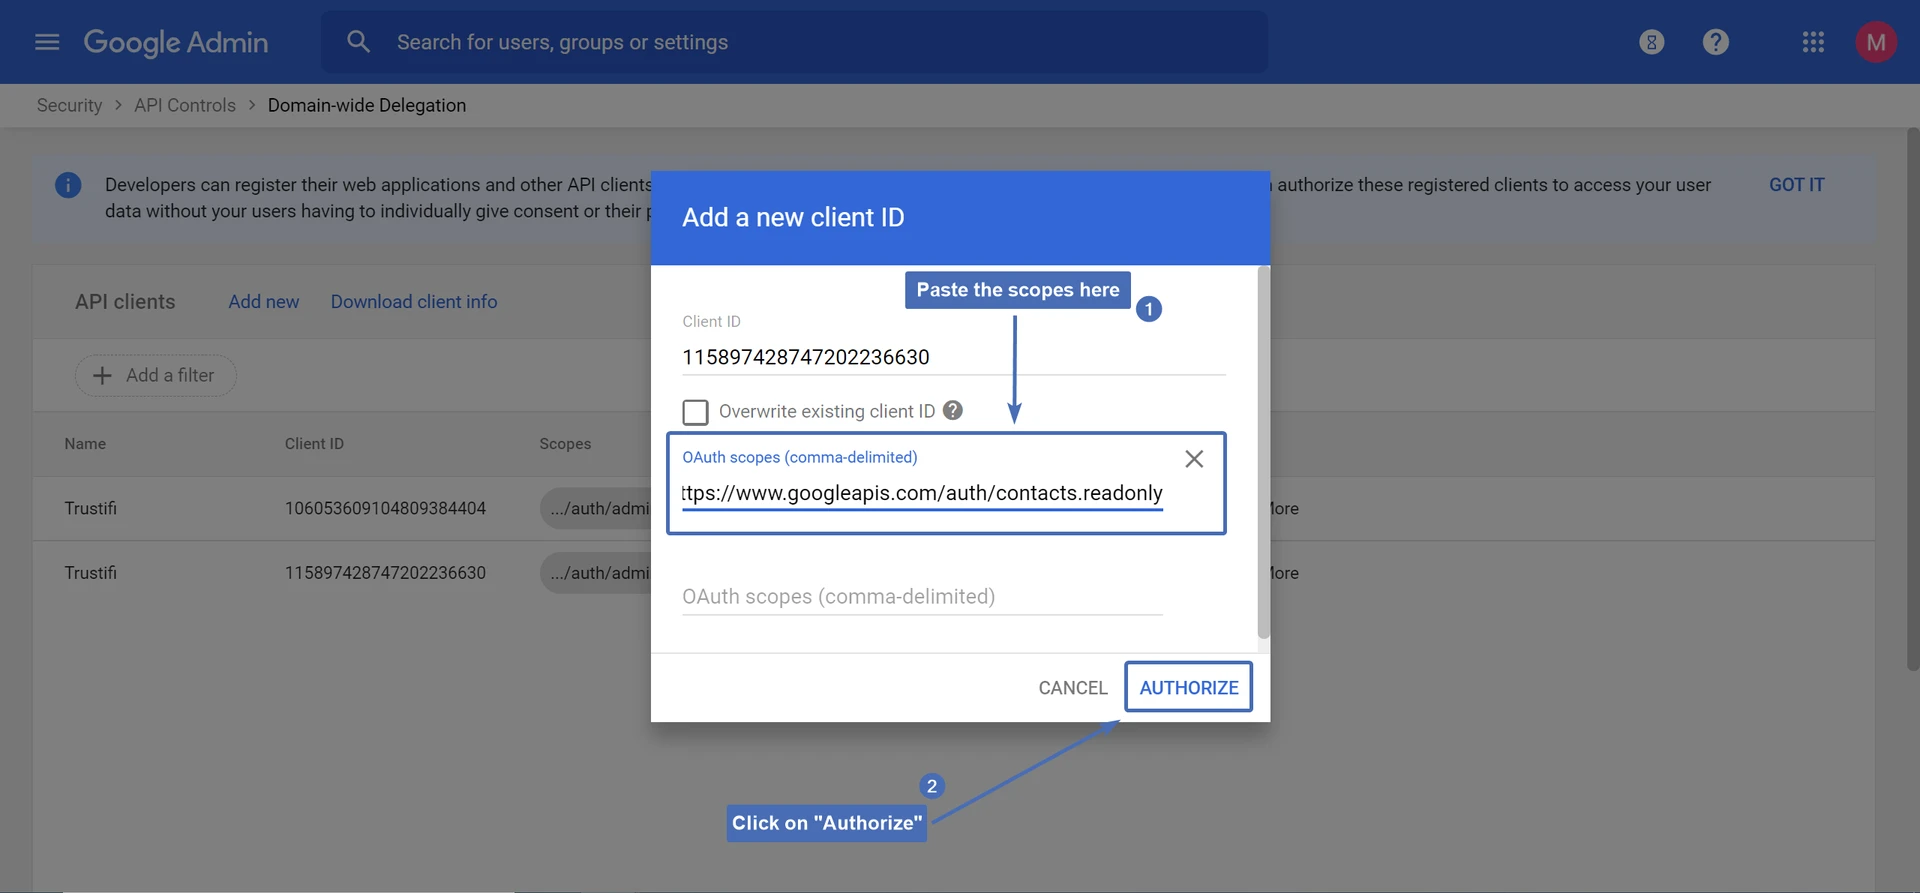Enable Overwrite existing client ID checkbox
The height and width of the screenshot is (893, 1920).
coord(695,412)
